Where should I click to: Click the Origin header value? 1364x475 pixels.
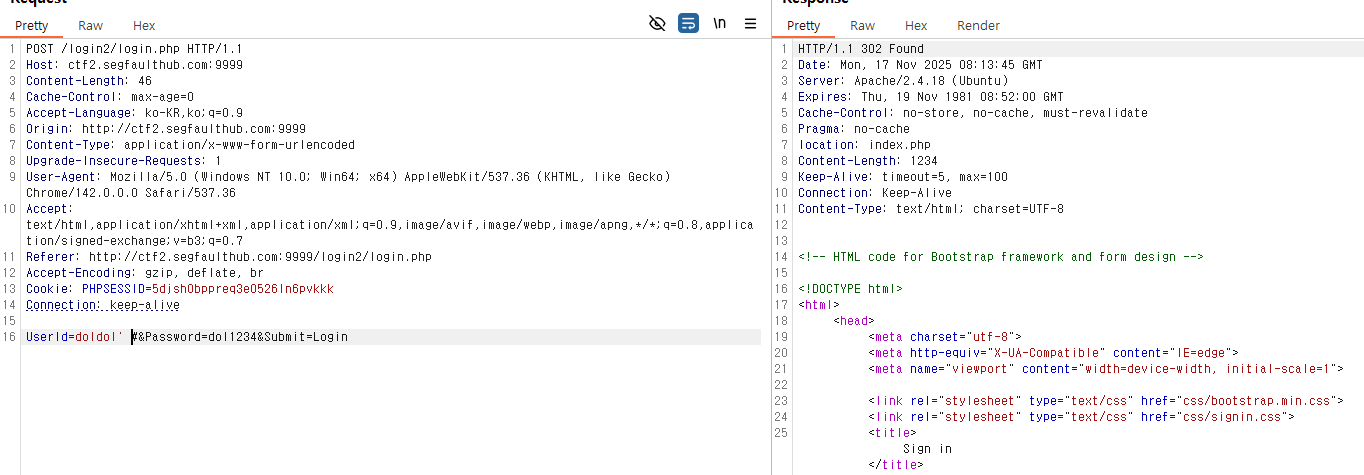193,129
